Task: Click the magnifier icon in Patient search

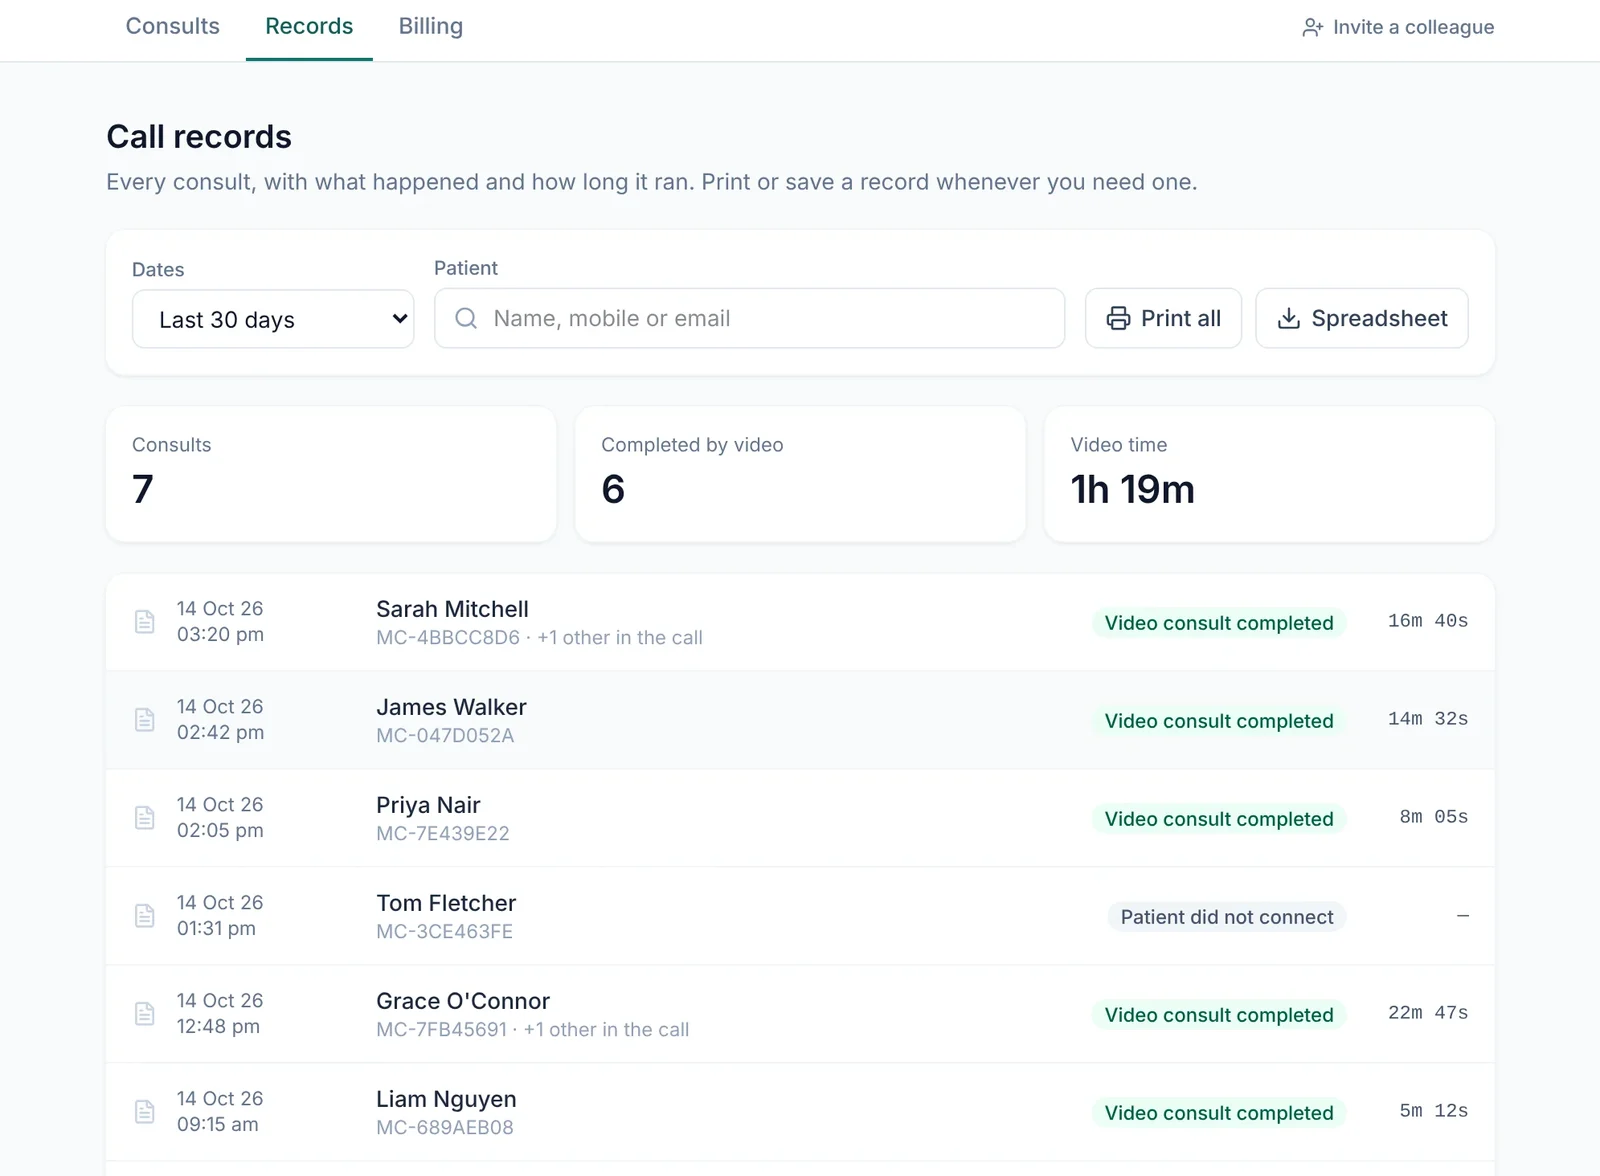Action: click(466, 318)
